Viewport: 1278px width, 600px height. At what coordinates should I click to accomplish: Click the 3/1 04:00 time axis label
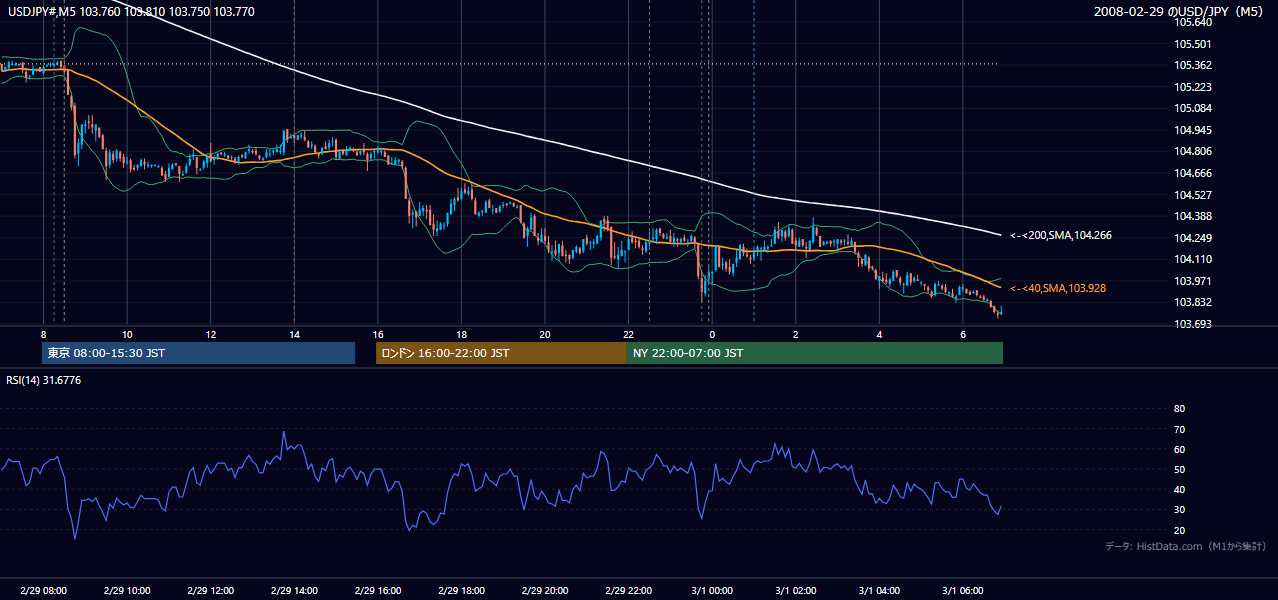[x=879, y=591]
